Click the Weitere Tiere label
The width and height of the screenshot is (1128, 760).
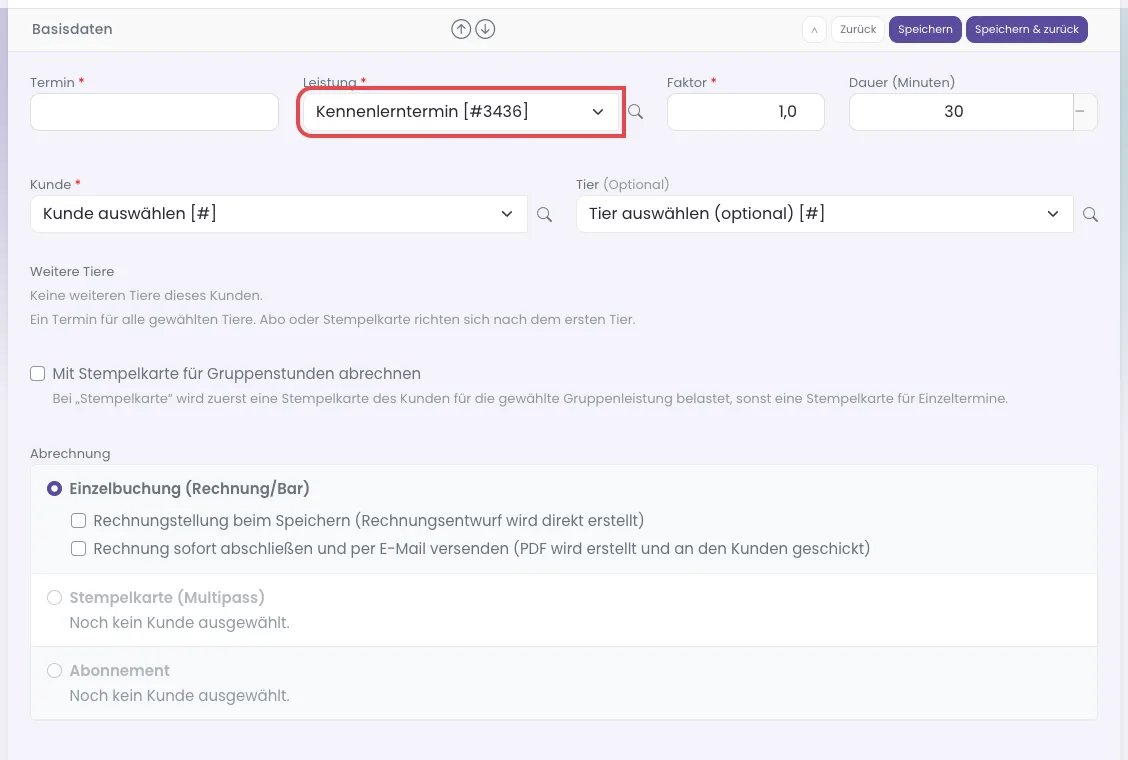[72, 271]
